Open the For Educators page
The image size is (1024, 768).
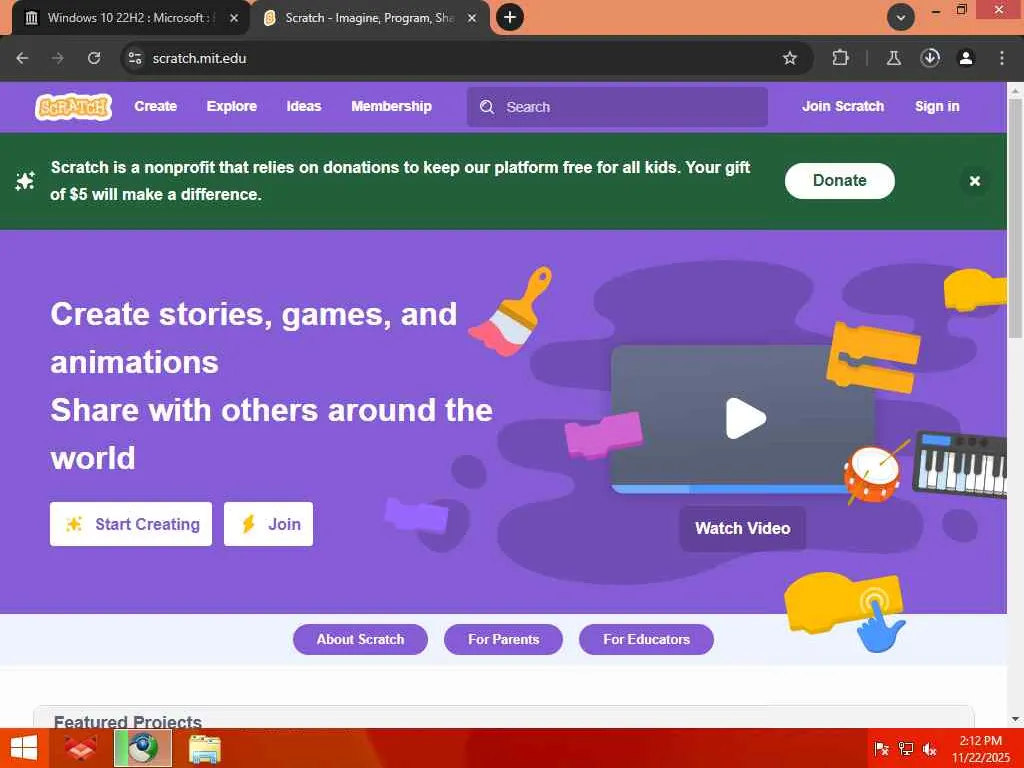(x=646, y=639)
